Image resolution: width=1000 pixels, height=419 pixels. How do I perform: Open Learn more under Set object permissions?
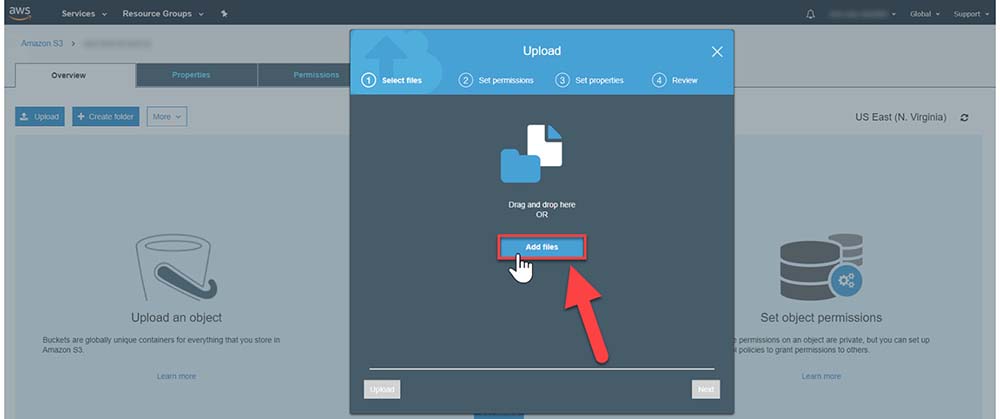click(x=821, y=376)
